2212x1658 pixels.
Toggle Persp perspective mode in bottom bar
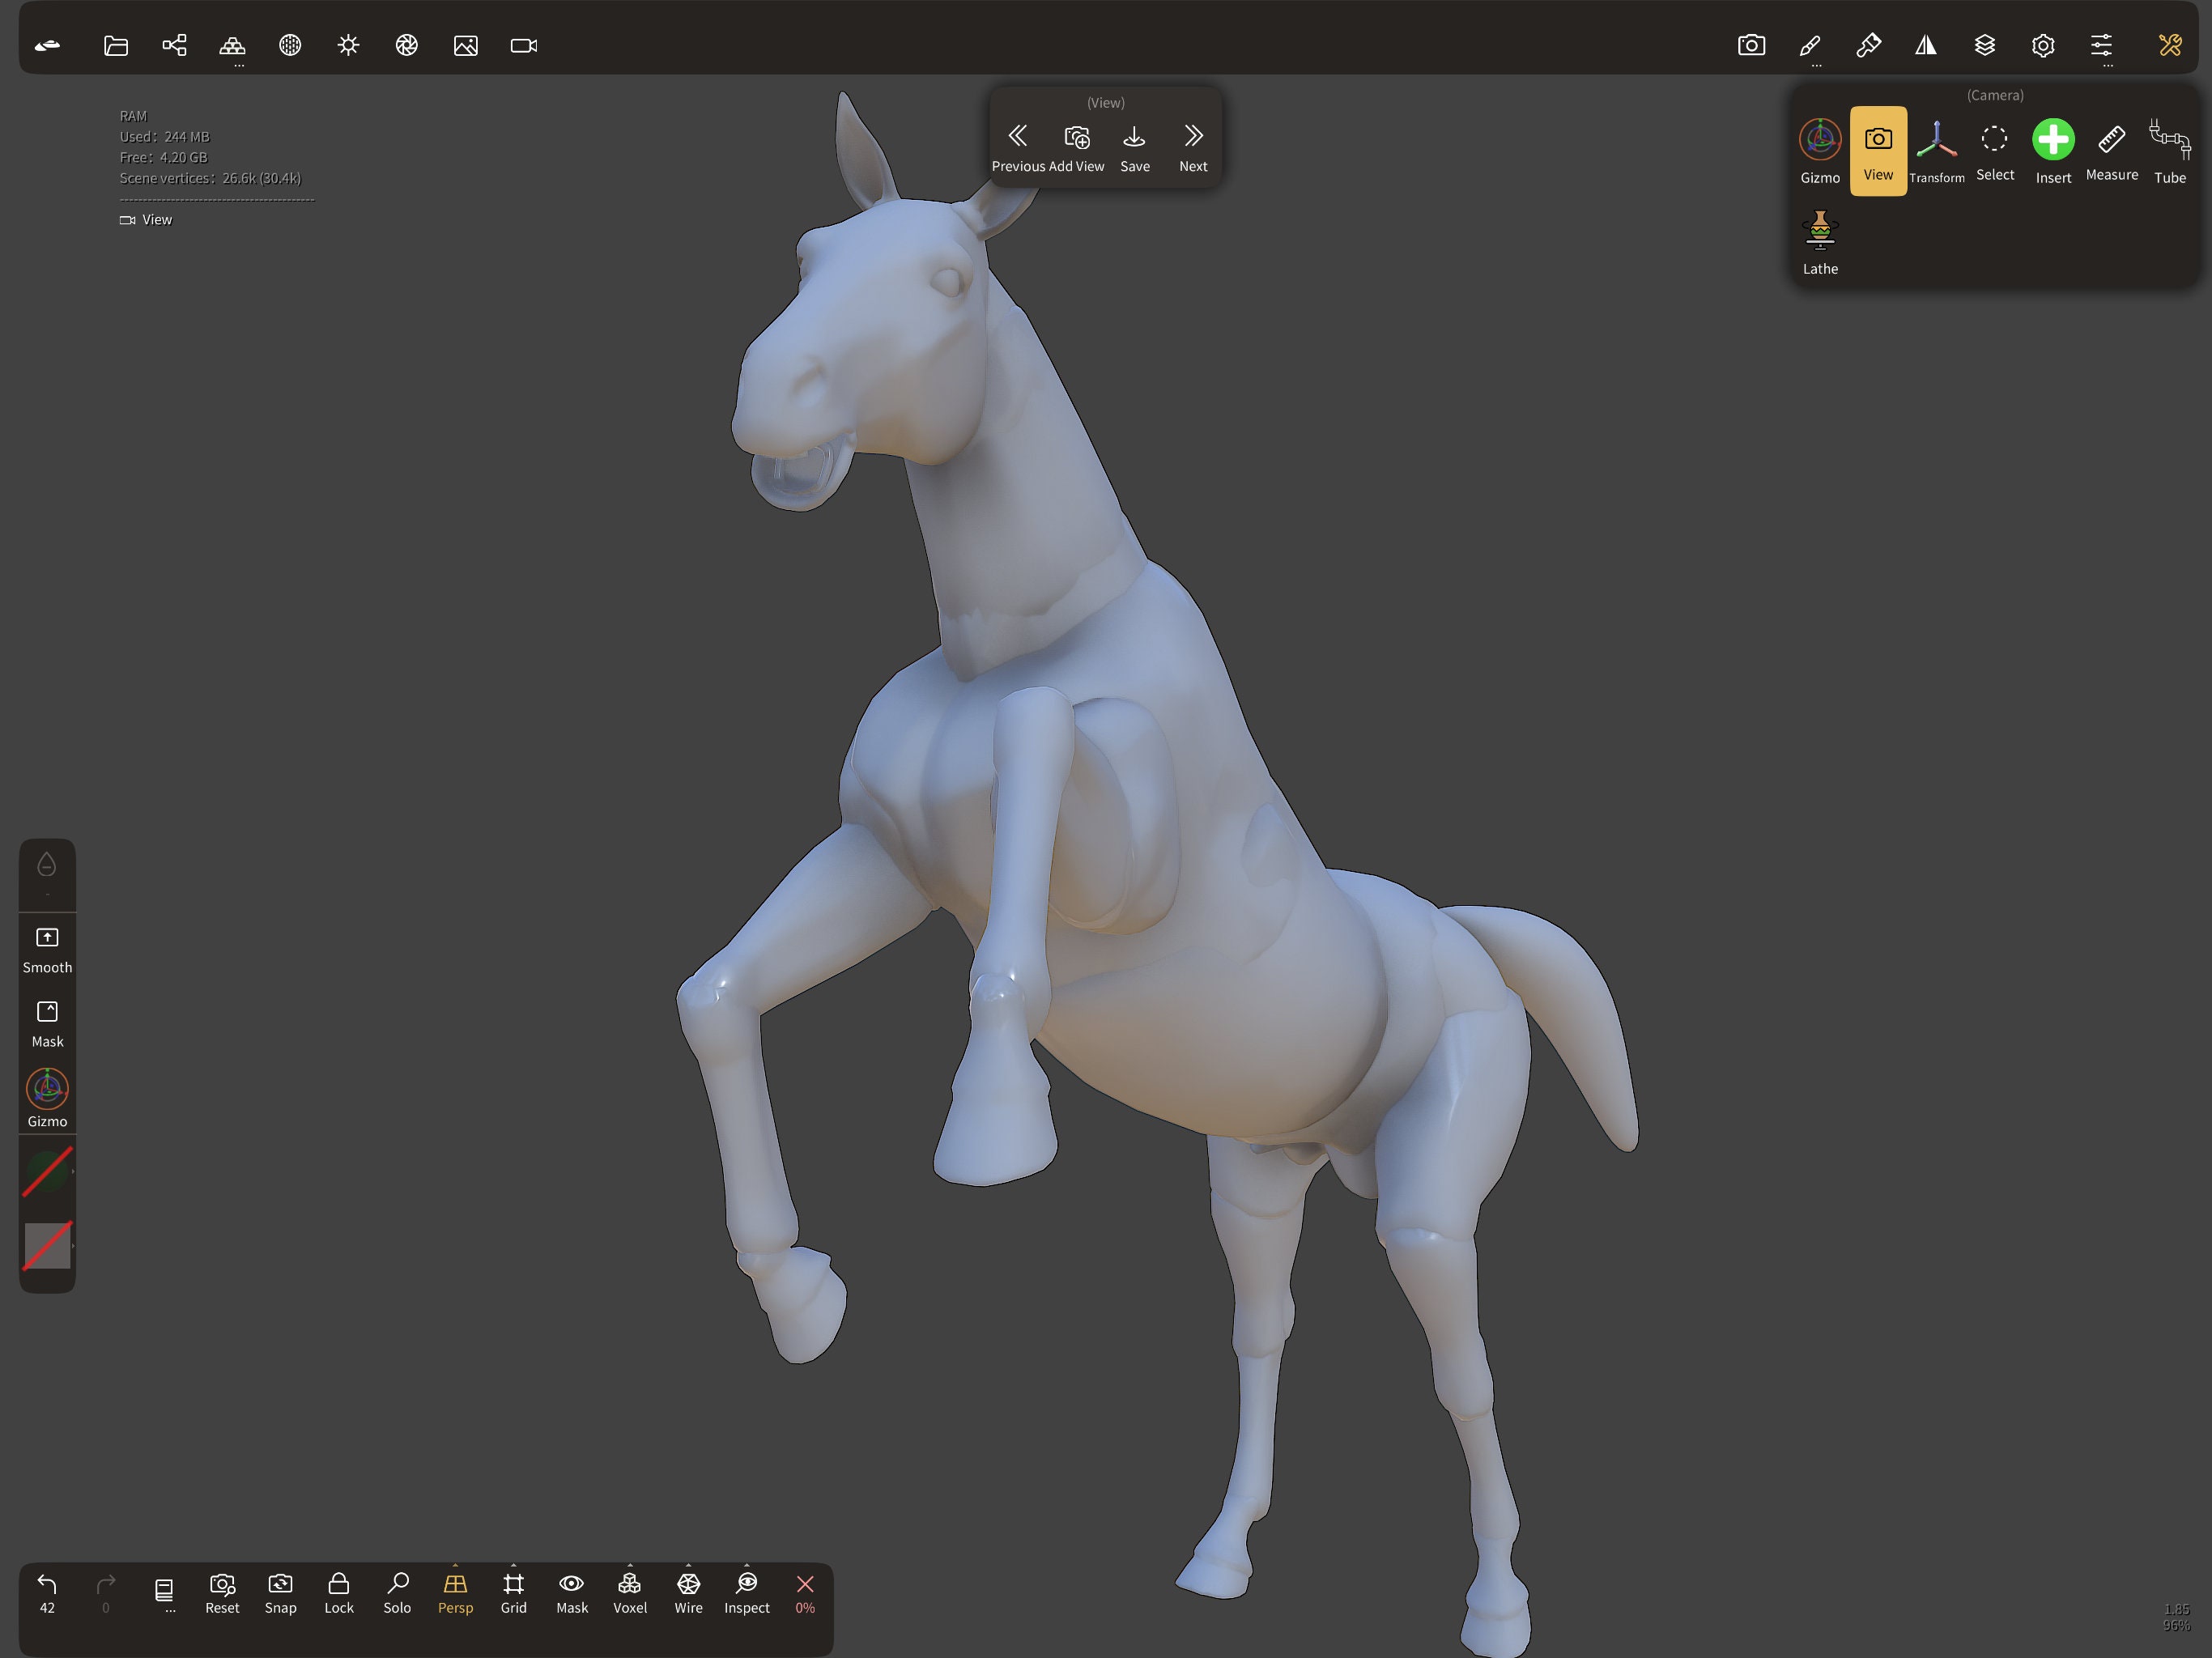455,1592
